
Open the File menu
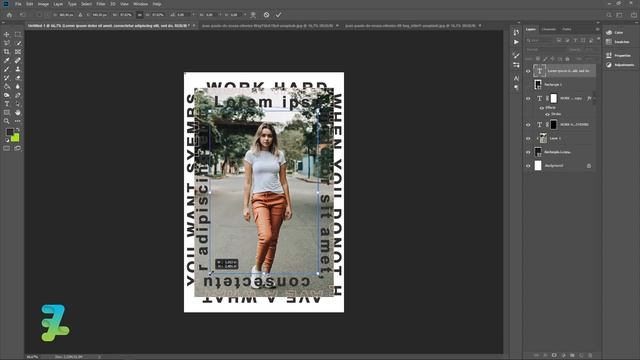coord(18,4)
